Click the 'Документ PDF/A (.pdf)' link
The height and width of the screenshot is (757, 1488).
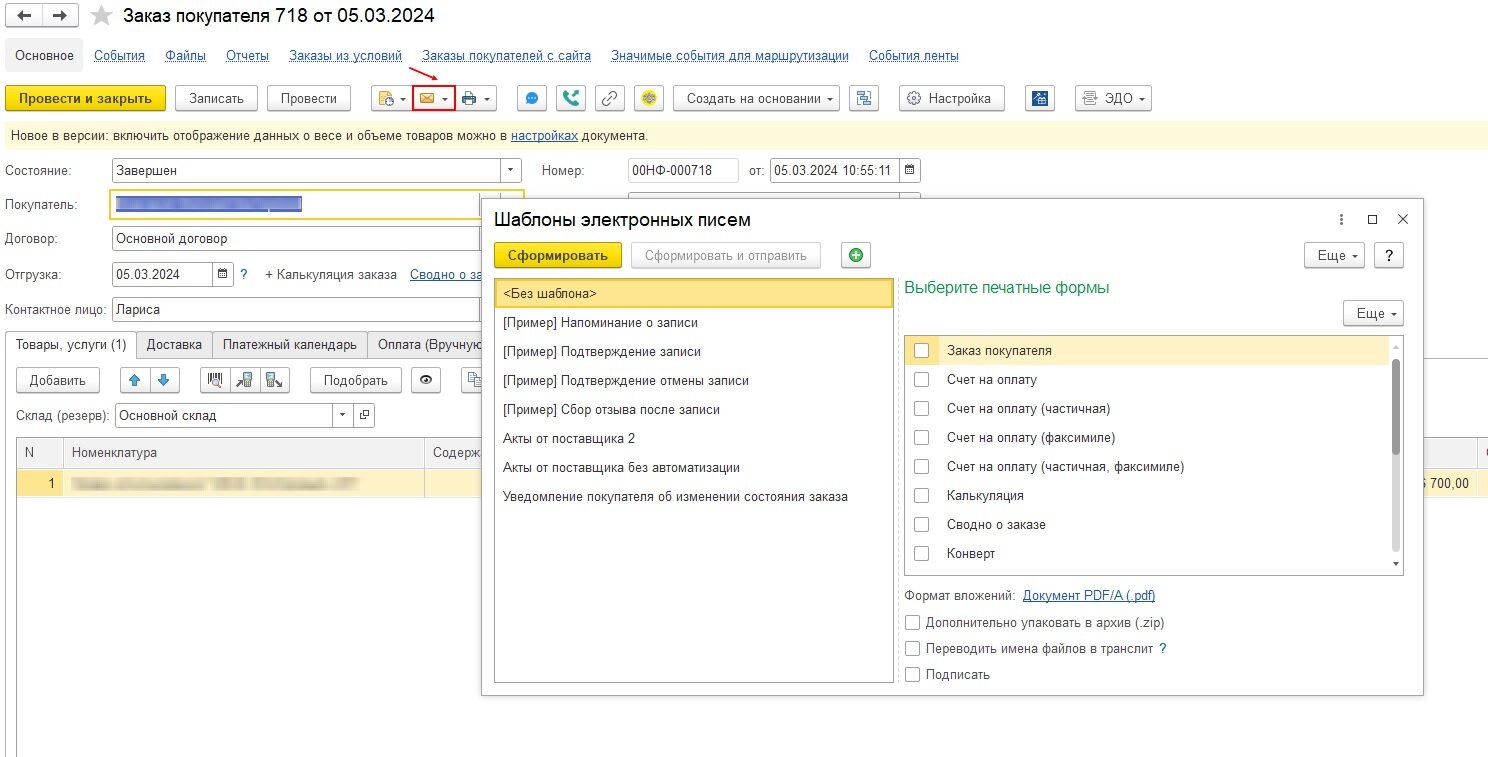1088,596
